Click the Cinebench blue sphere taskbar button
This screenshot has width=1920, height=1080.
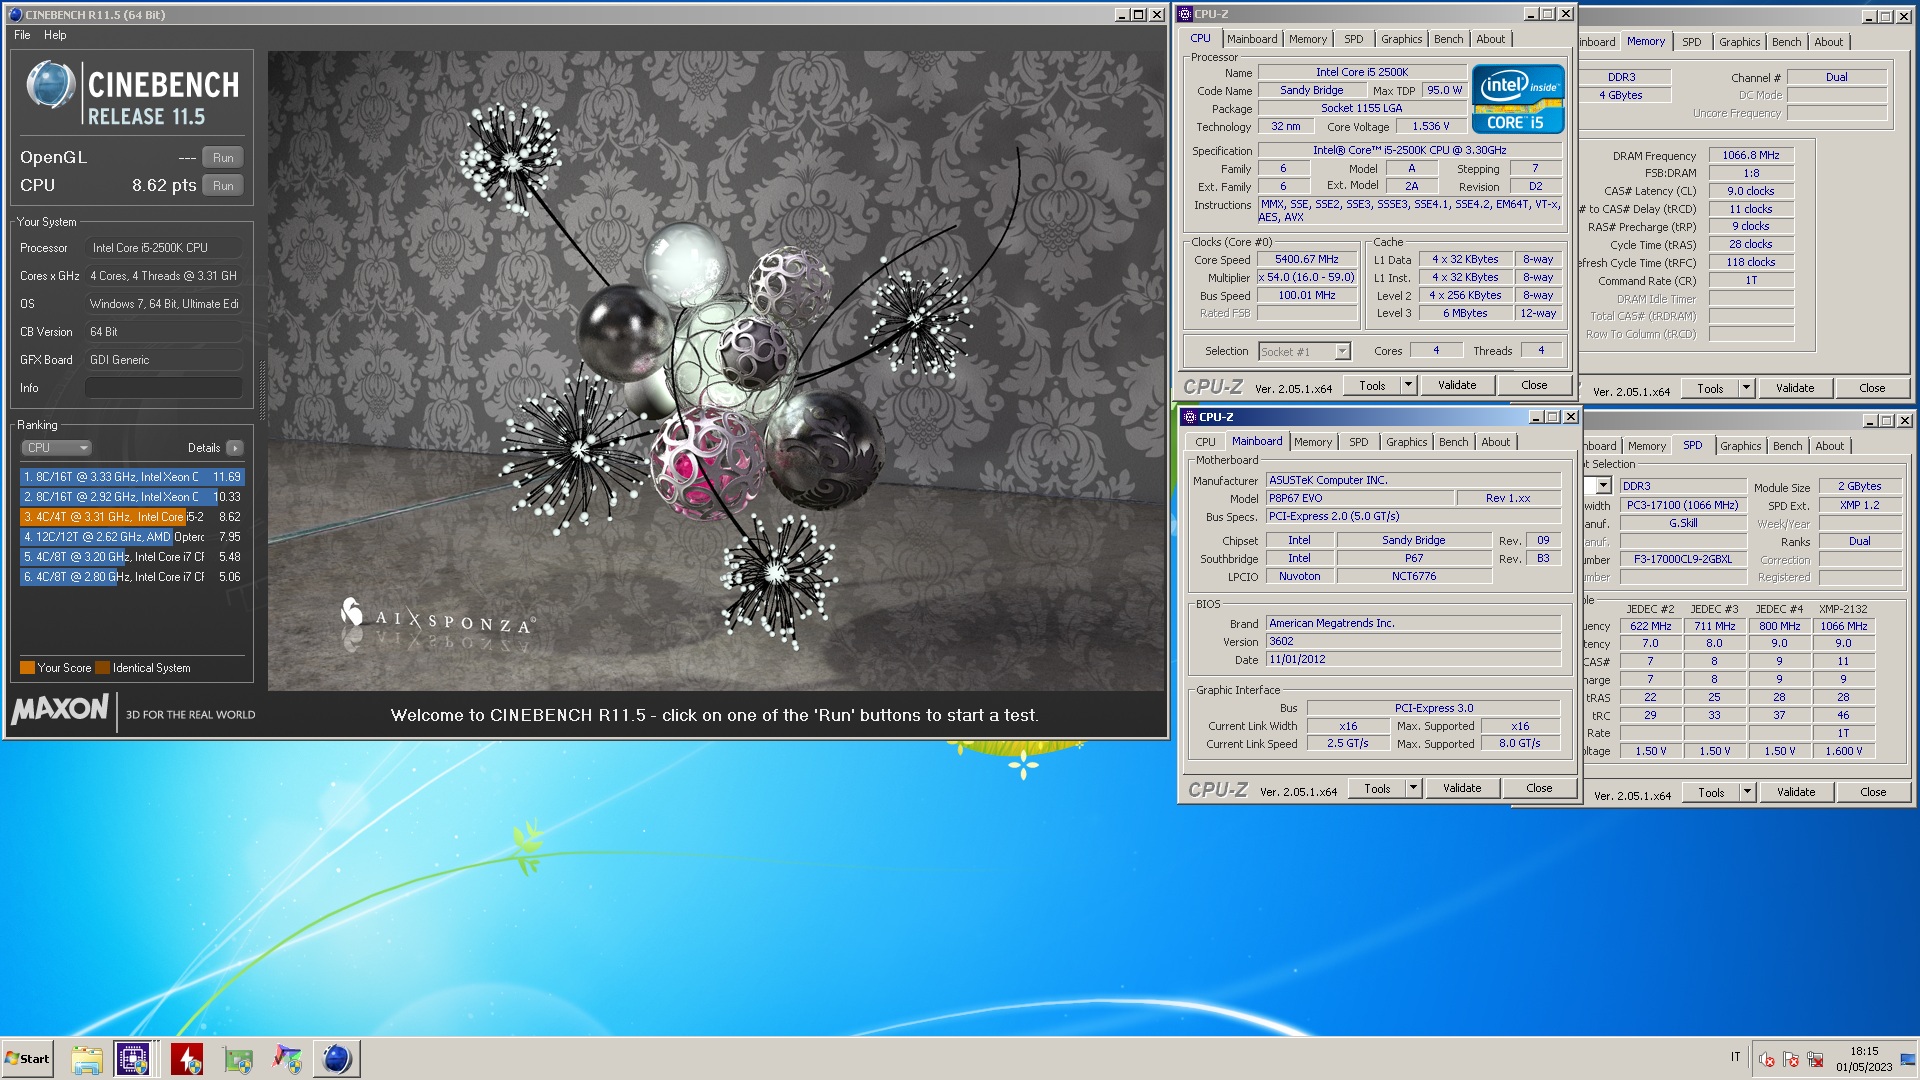337,1059
